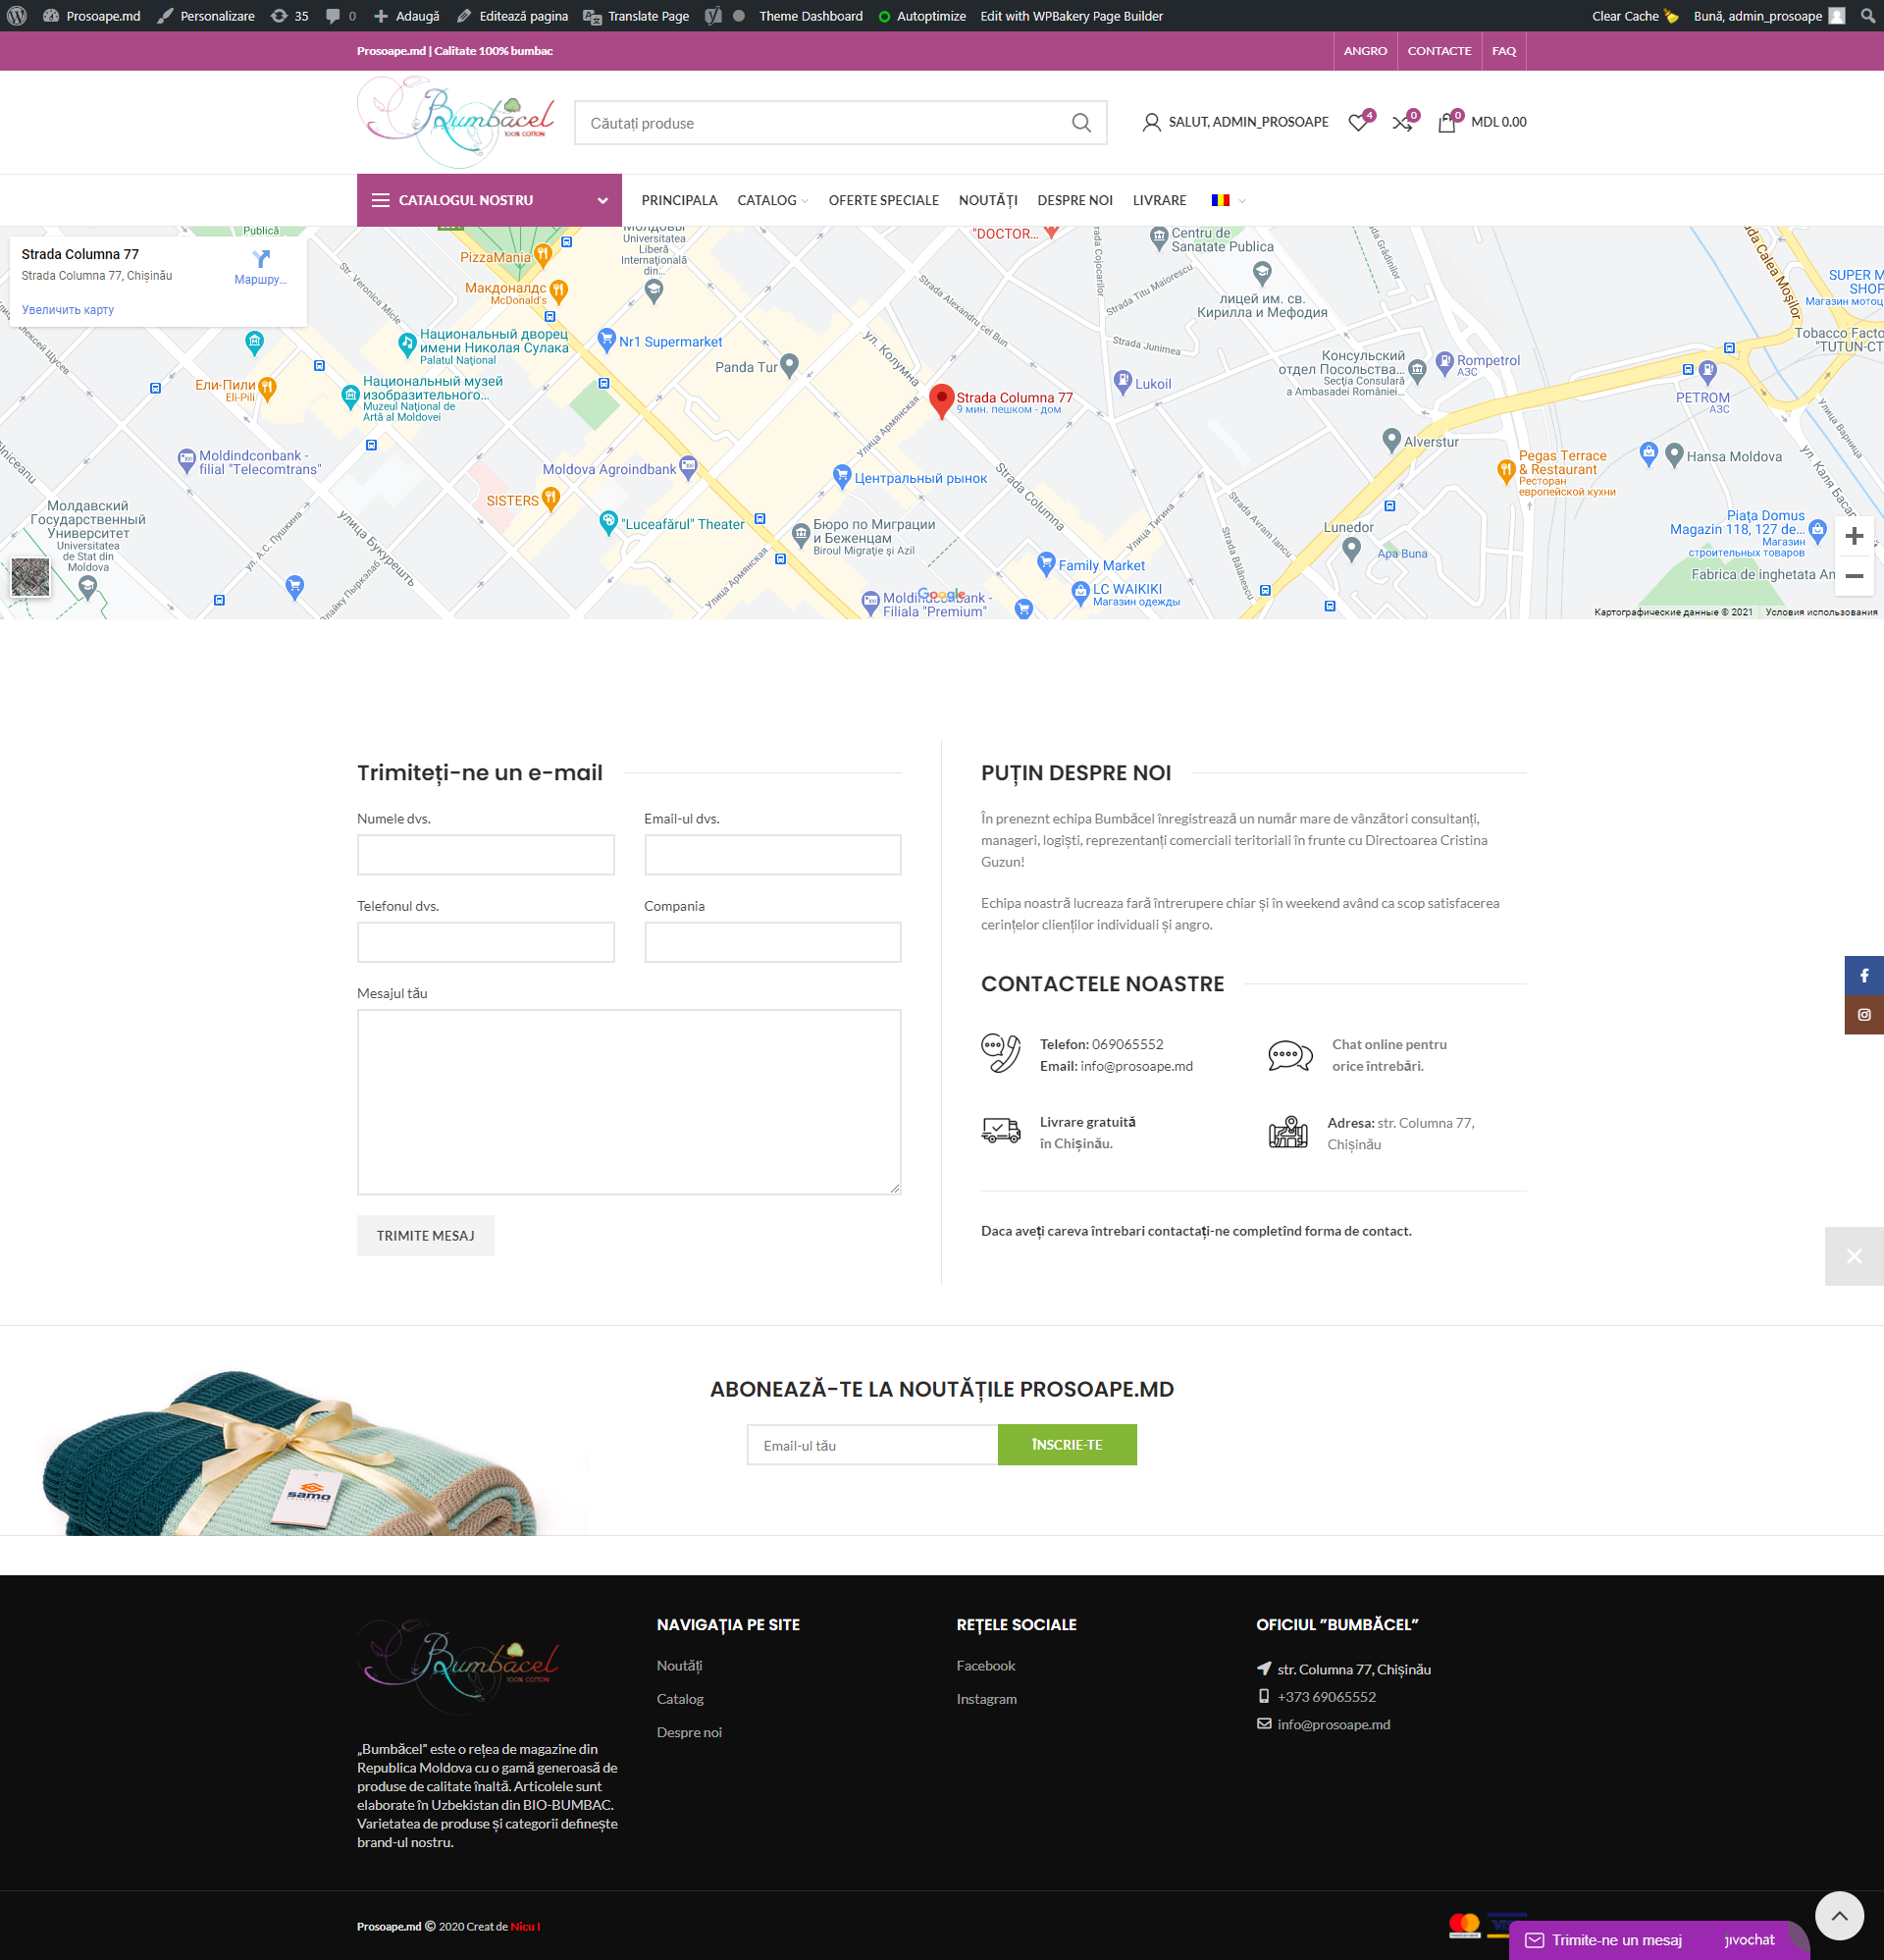
Task: Open the compare products shuffle icon
Action: [1402, 123]
